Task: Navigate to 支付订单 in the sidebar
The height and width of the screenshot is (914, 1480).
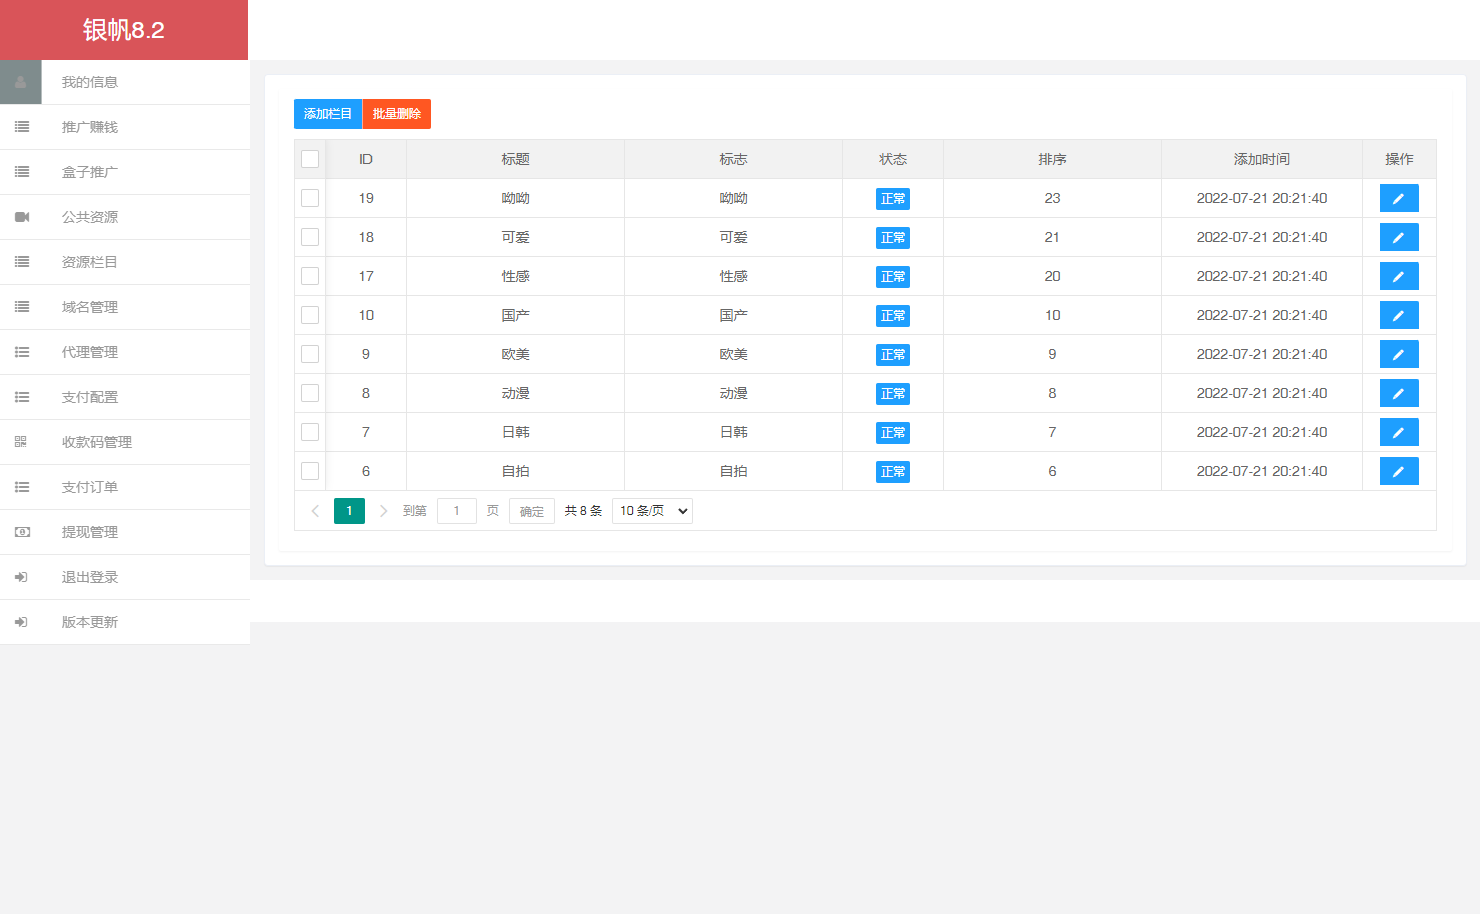Action: coord(90,487)
